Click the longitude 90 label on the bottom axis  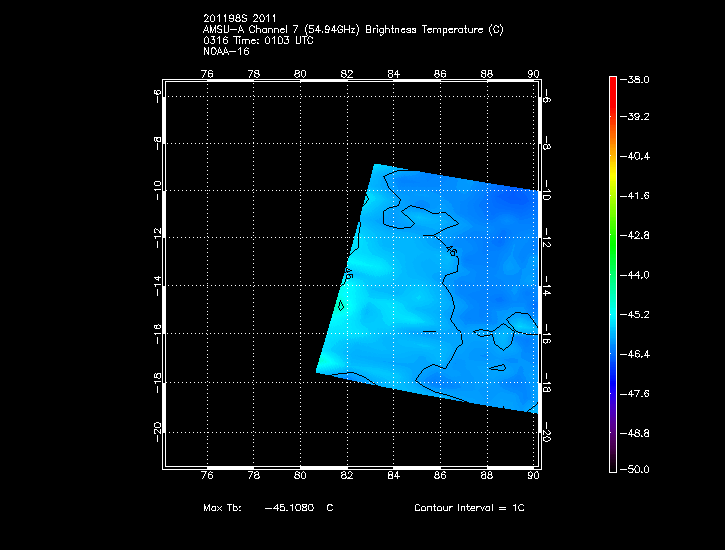tap(534, 480)
